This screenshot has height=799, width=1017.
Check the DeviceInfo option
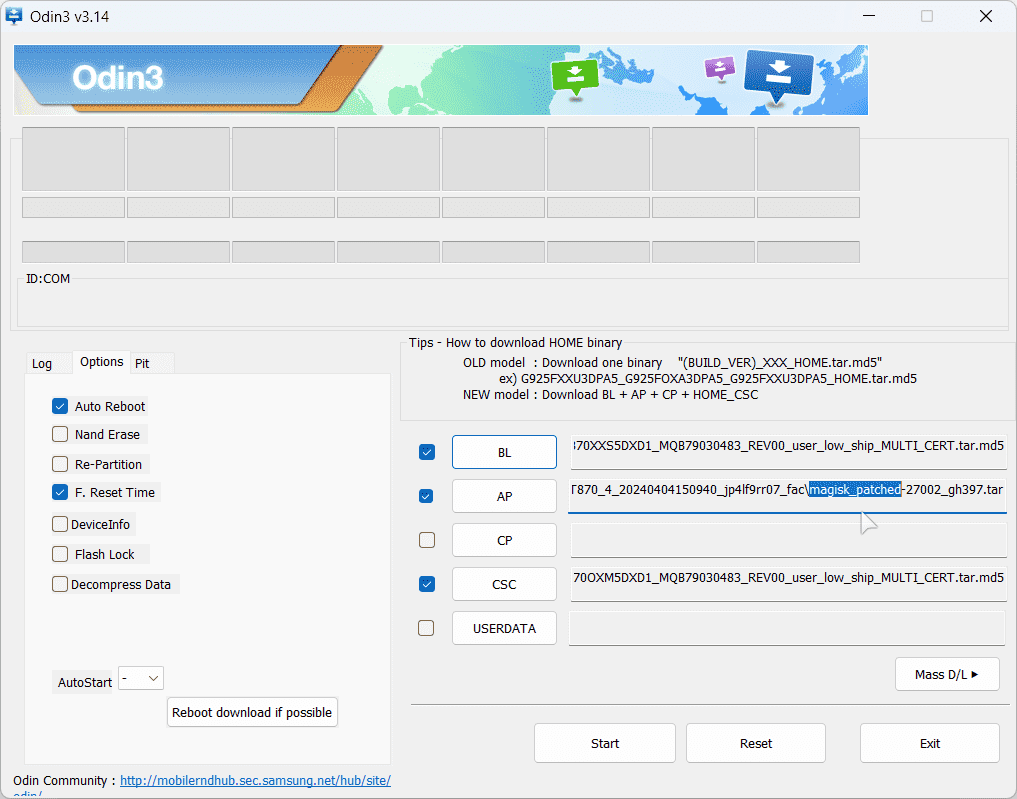(x=60, y=524)
